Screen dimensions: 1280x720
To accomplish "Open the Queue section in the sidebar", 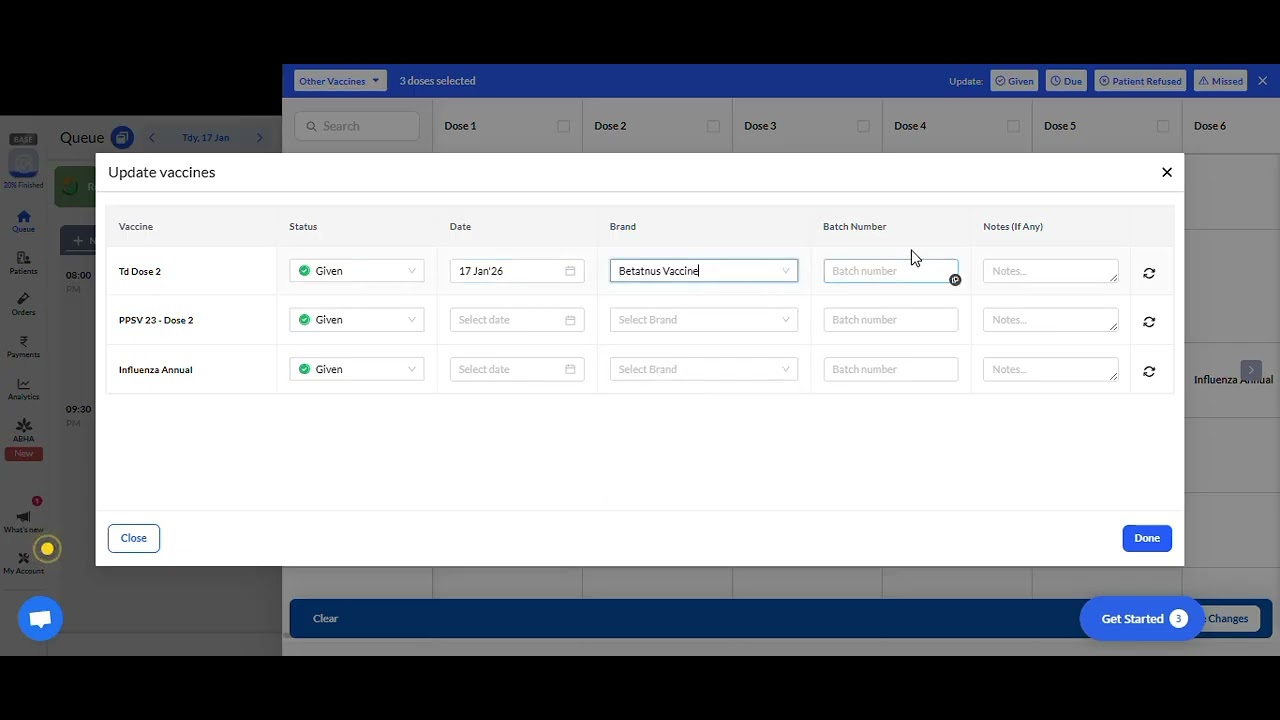I will coord(23,221).
